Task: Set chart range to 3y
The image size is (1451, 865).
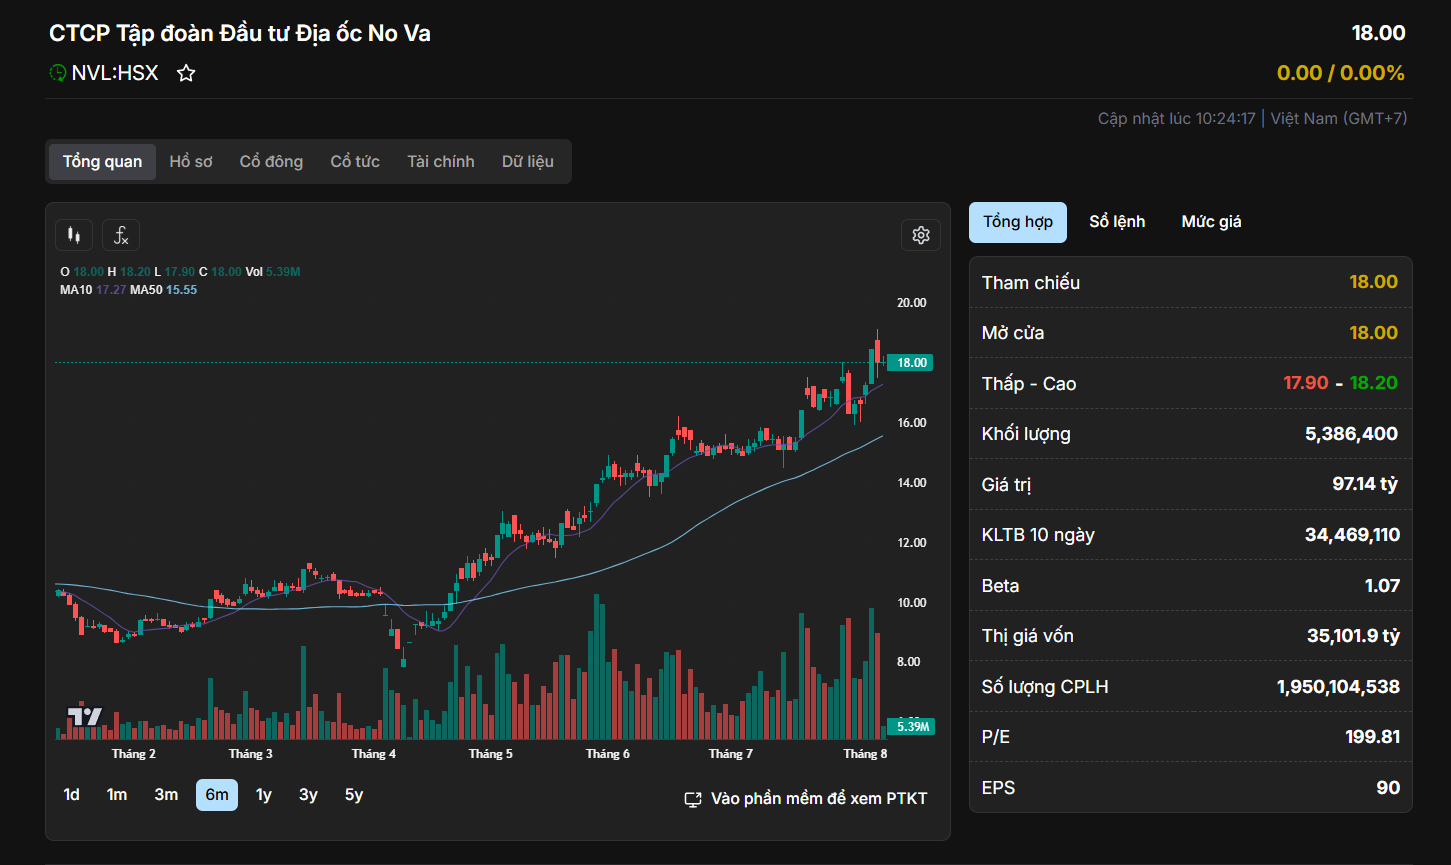Action: tap(308, 795)
